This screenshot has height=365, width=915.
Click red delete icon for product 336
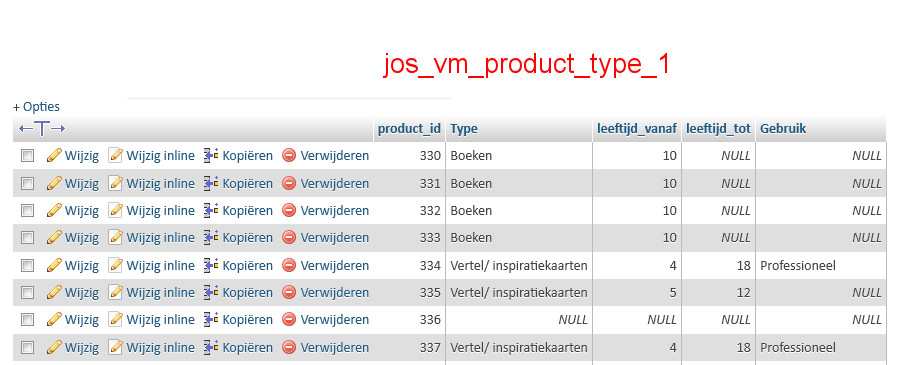[289, 319]
